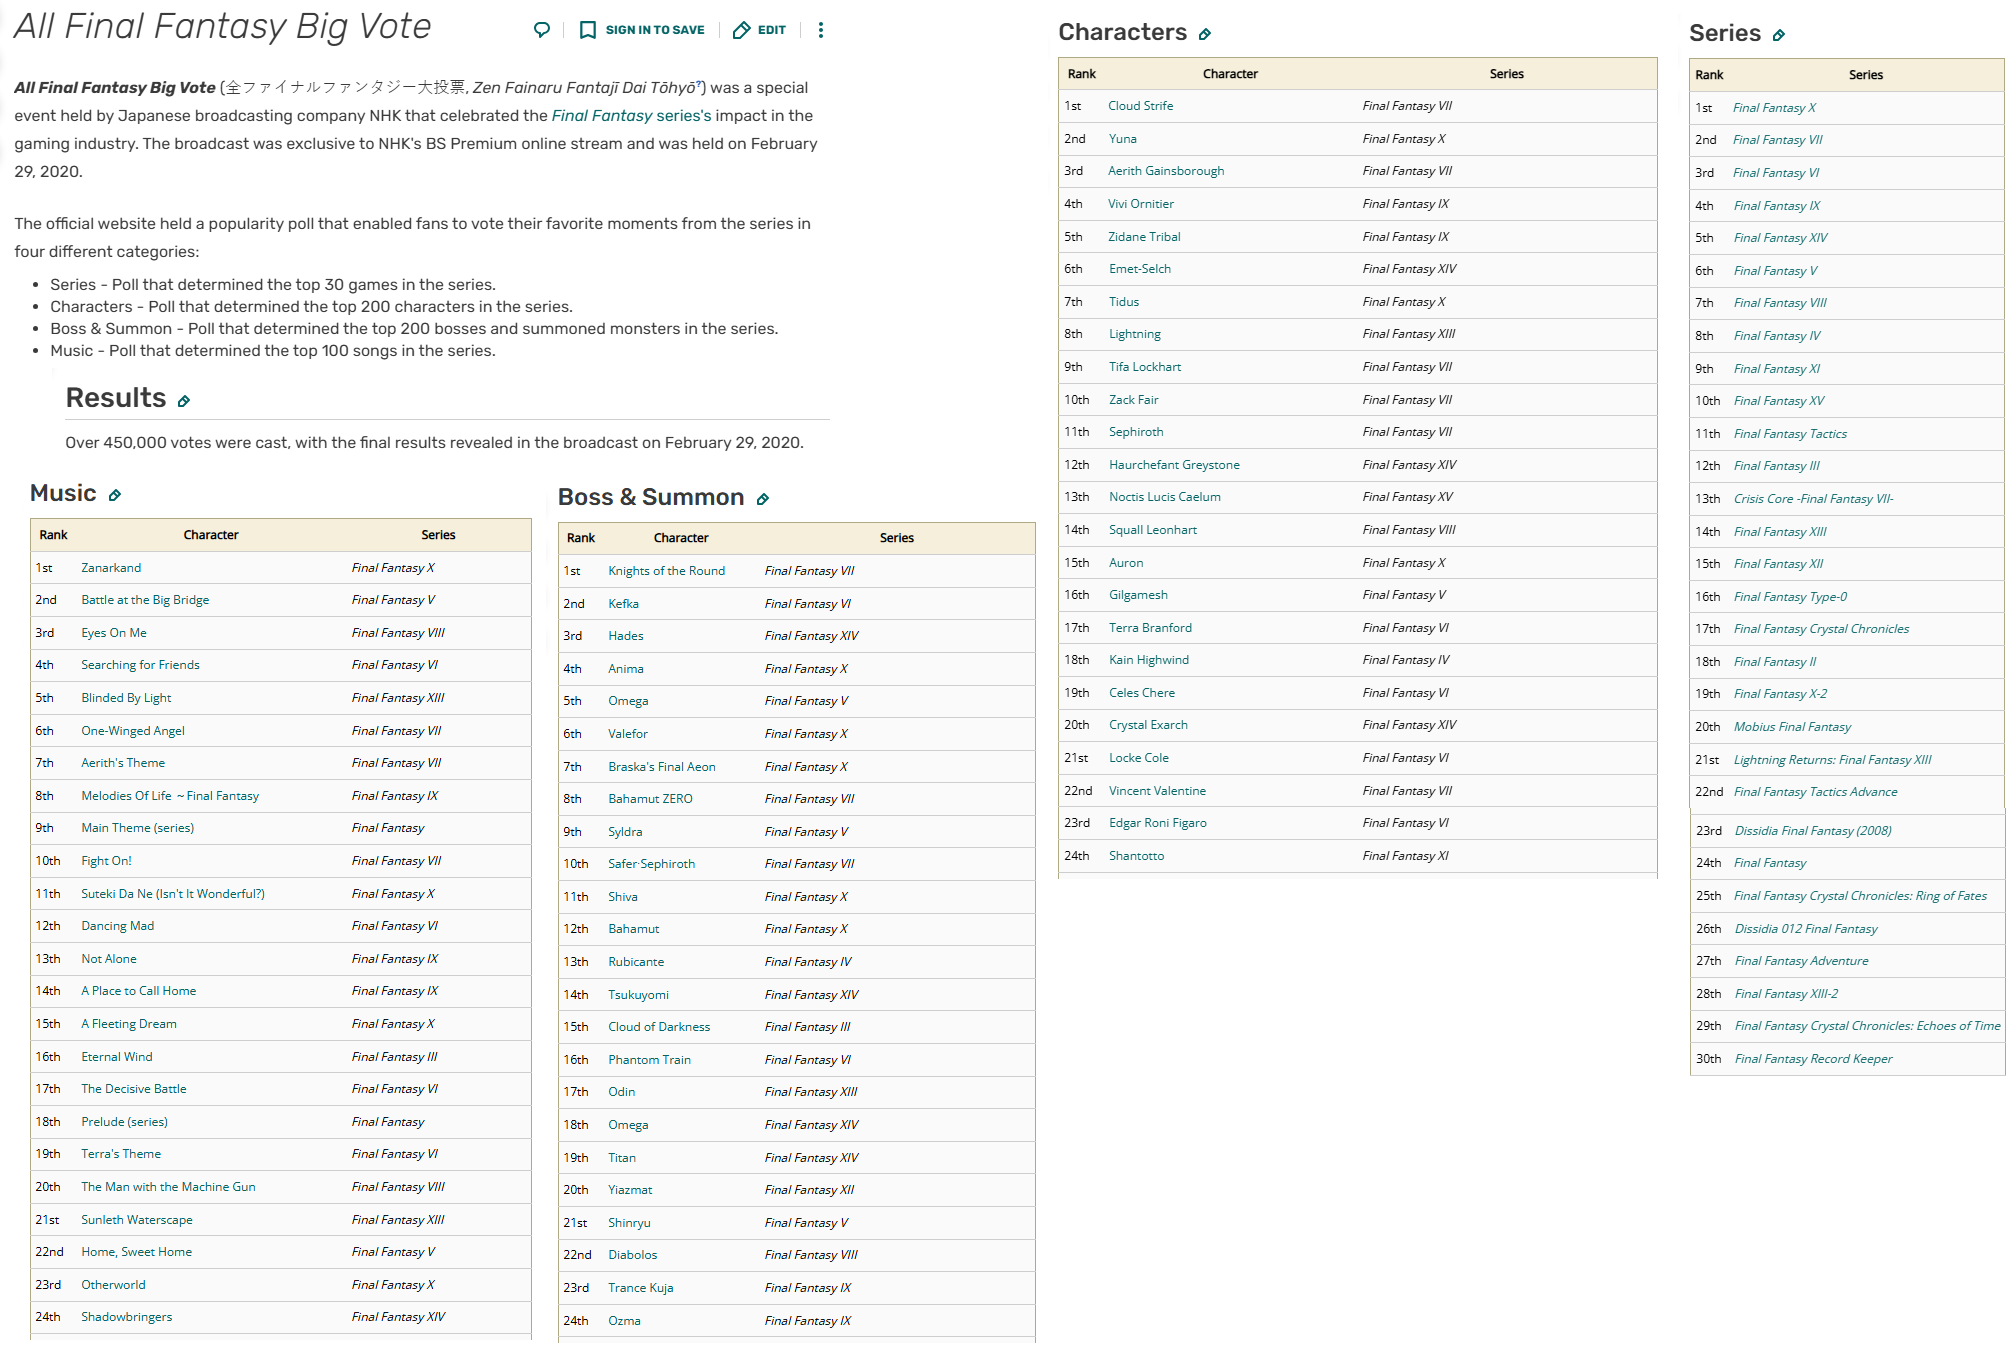Open the Emet-Selch character link
Viewport: 2014px width, 1348px height.
coord(1139,269)
